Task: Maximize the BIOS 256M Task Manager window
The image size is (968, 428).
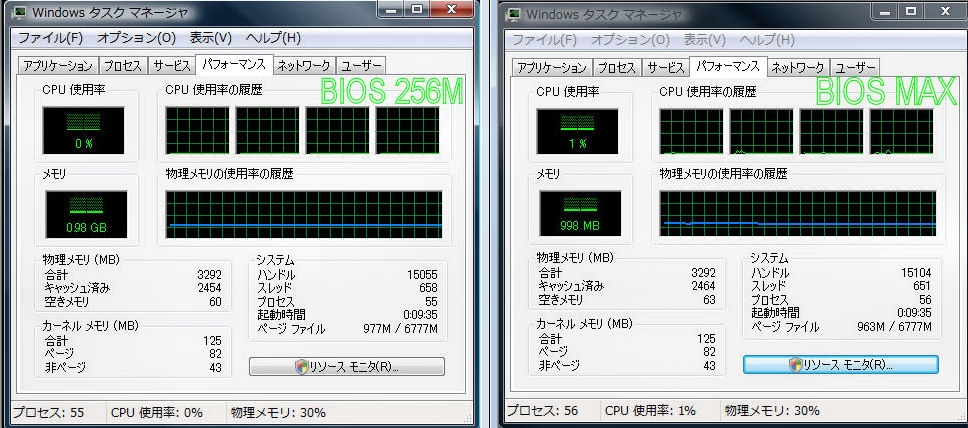Action: pos(417,9)
